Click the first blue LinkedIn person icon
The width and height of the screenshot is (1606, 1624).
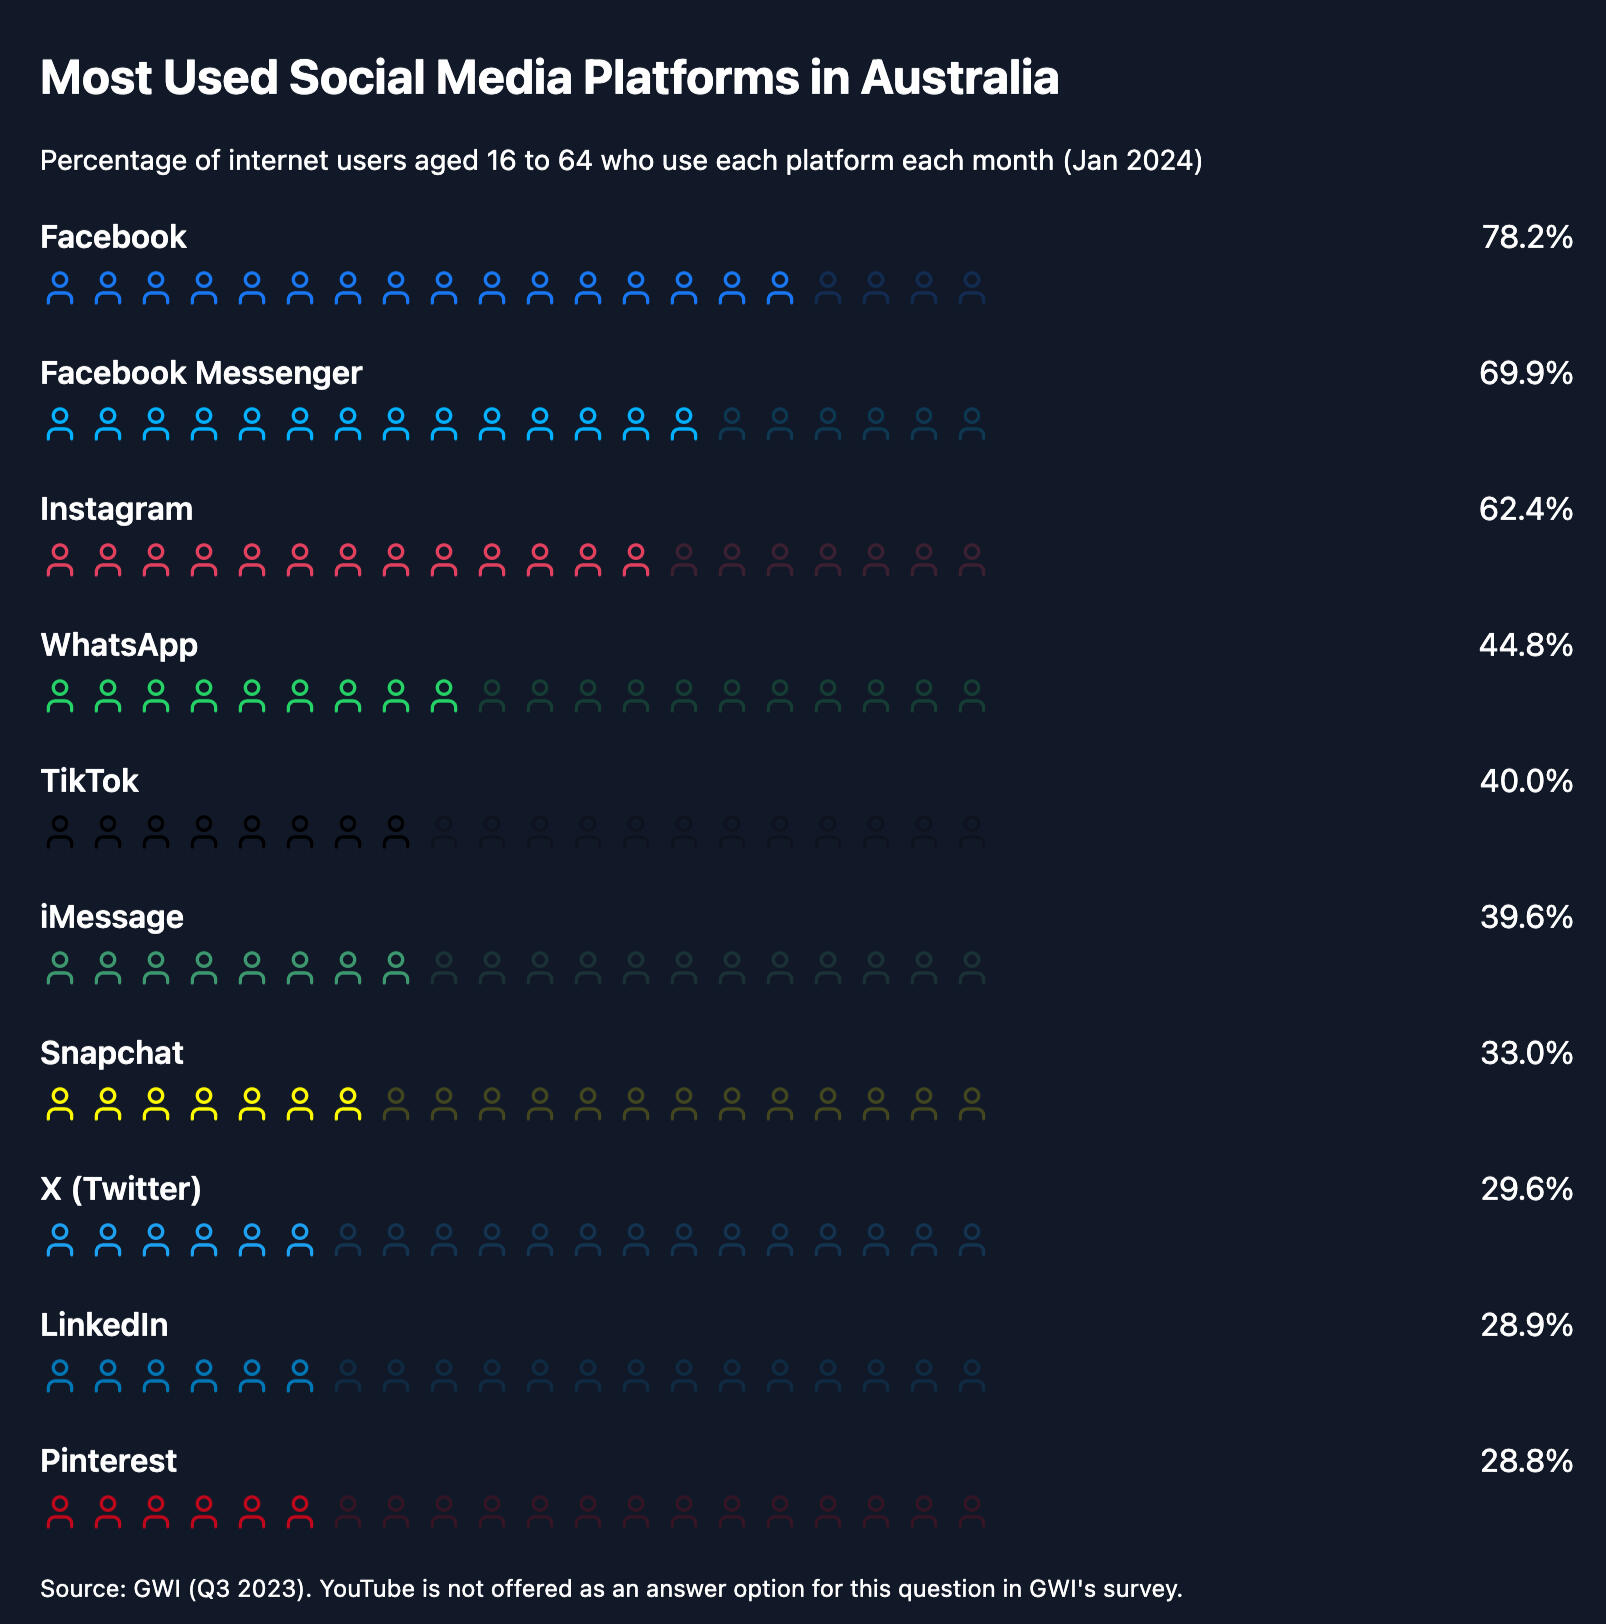[60, 1376]
